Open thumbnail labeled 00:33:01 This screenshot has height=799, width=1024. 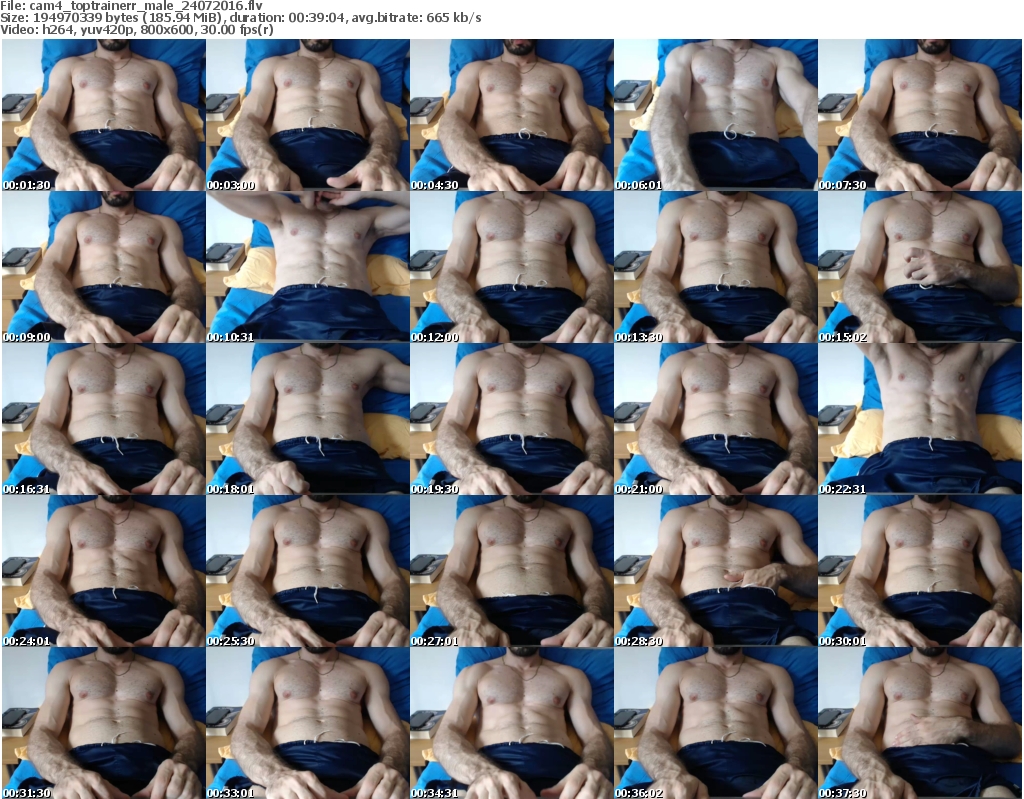(x=308, y=723)
